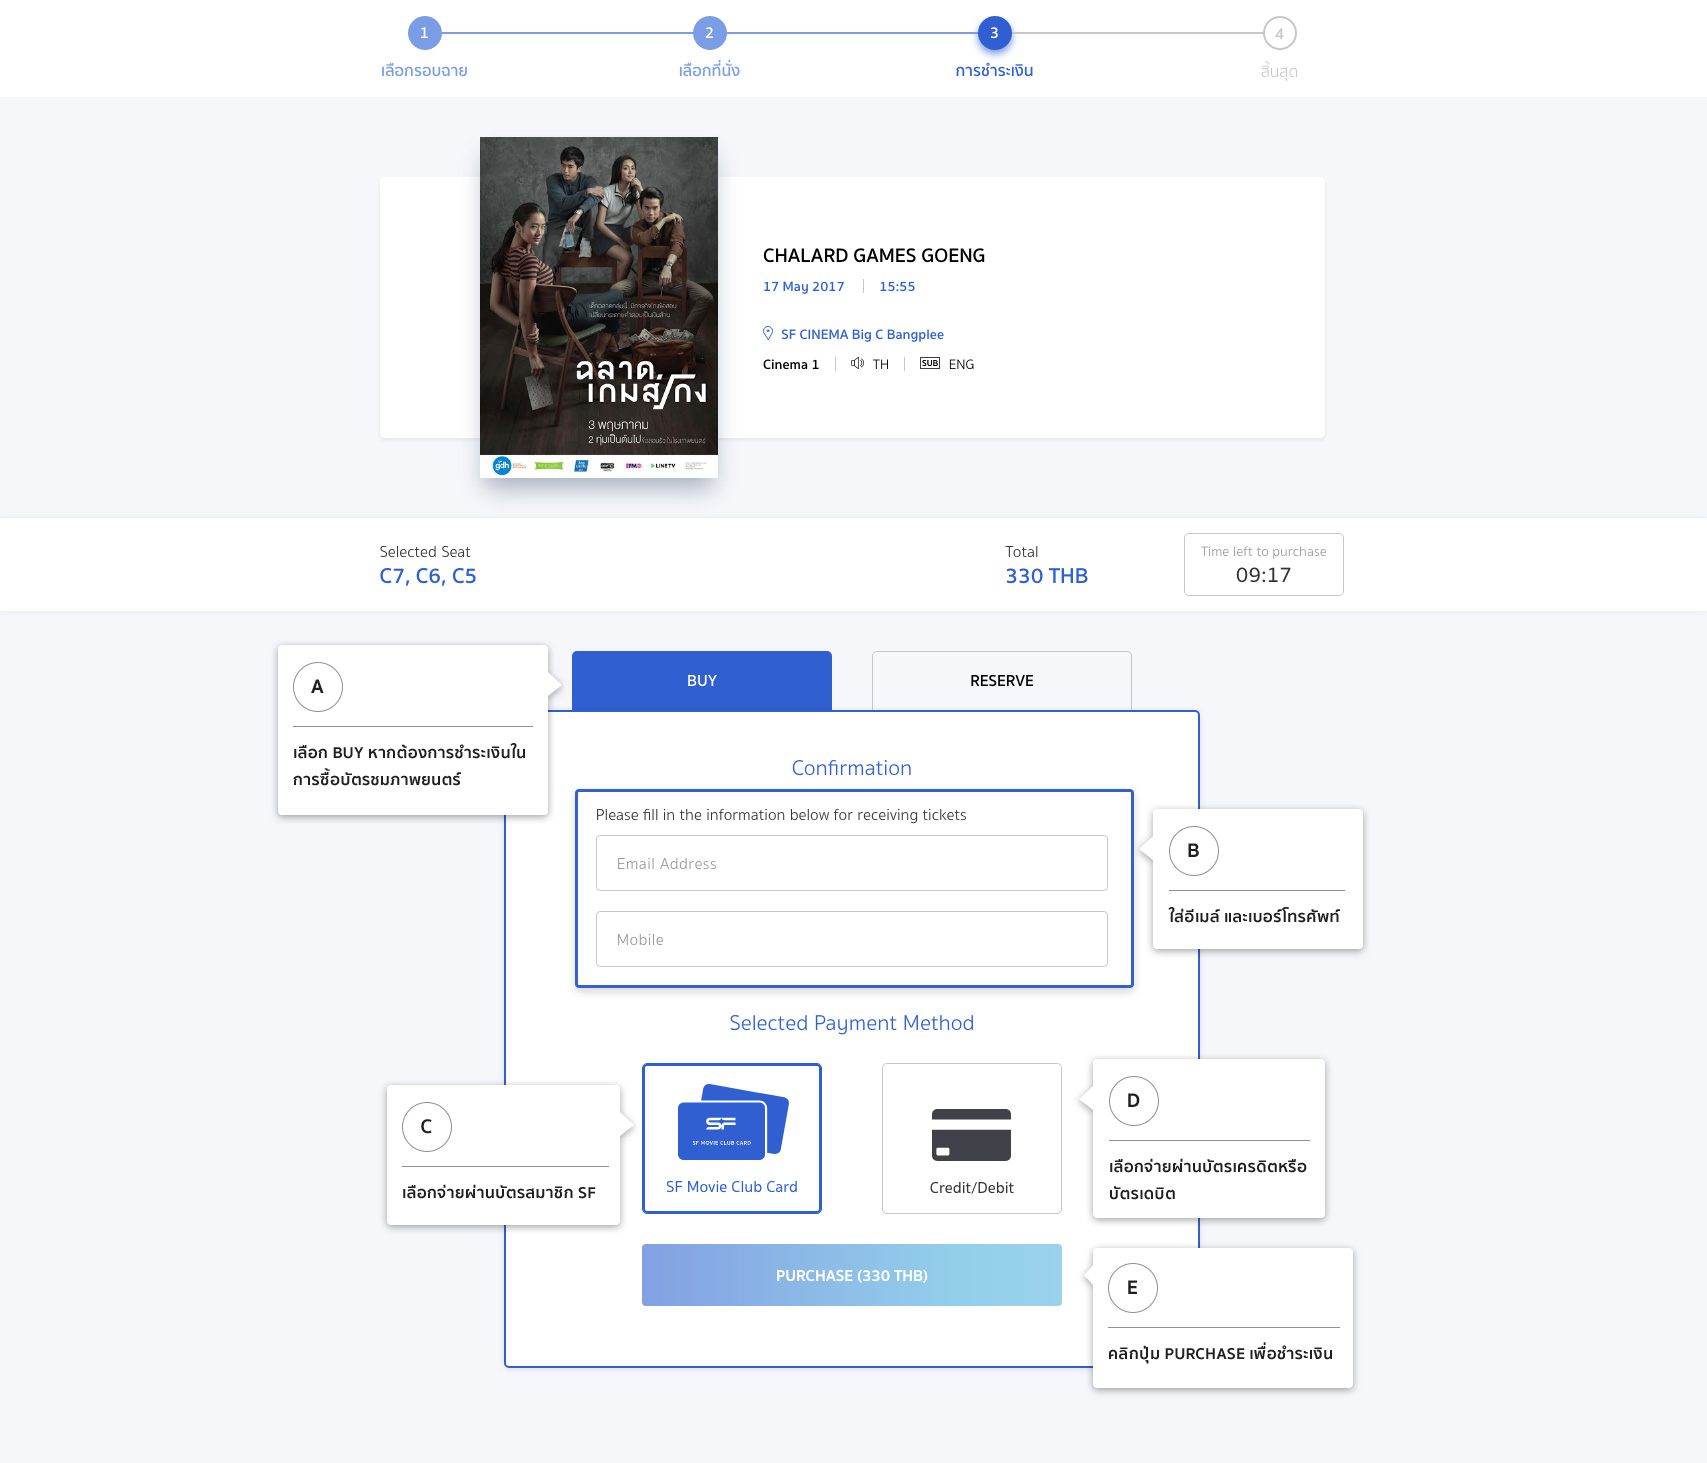Click the SUB subtitle icon
This screenshot has width=1707, height=1463.
(929, 364)
